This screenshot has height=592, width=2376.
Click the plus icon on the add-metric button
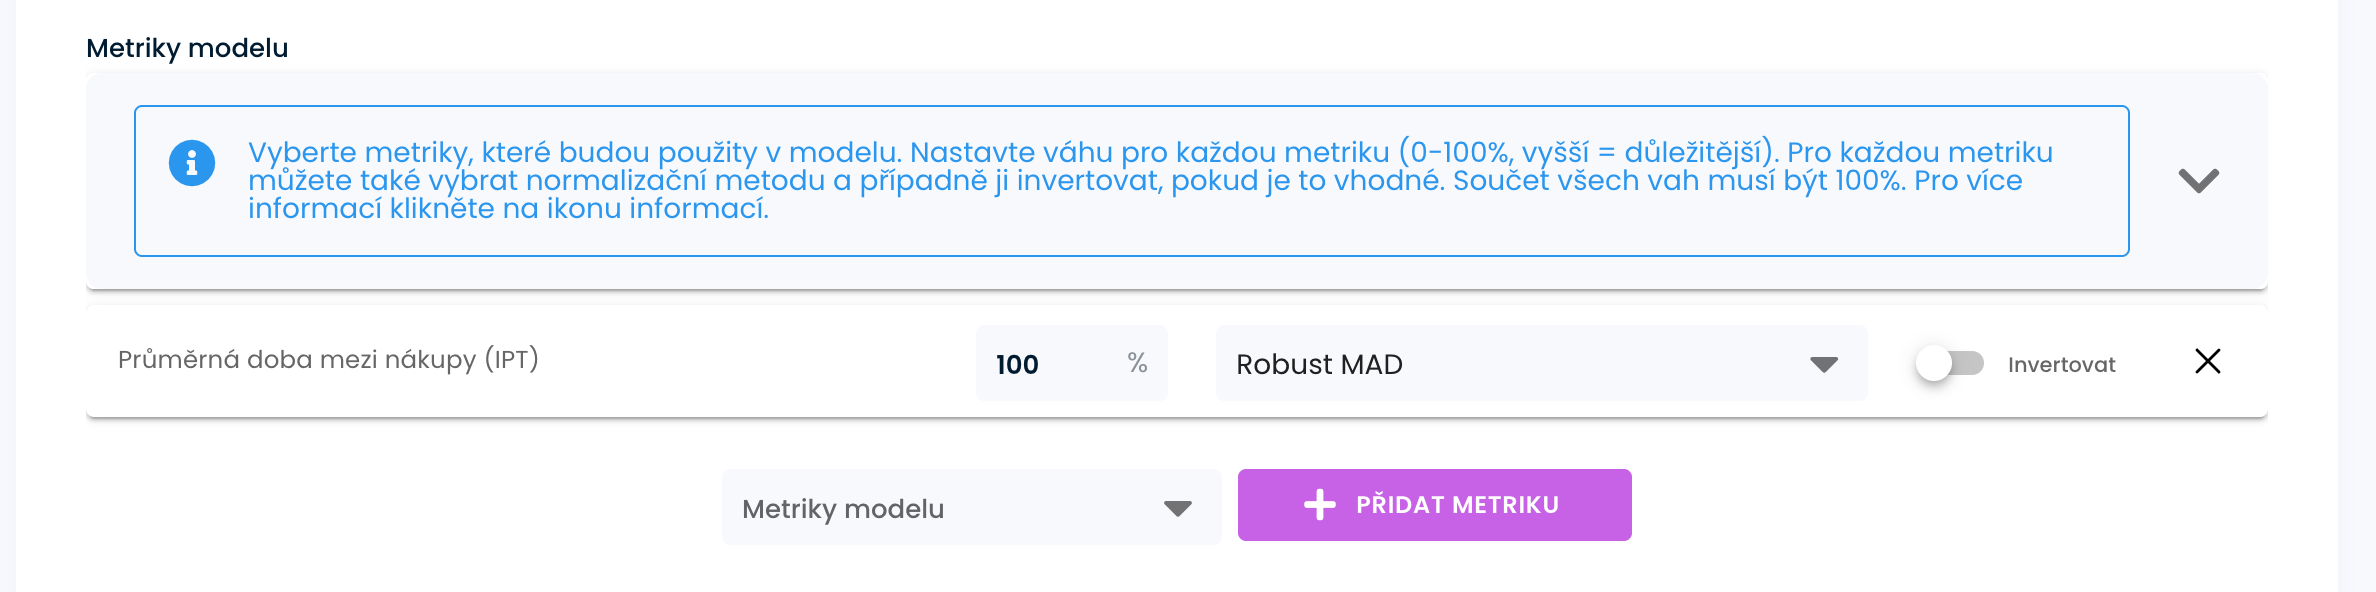click(x=1320, y=505)
